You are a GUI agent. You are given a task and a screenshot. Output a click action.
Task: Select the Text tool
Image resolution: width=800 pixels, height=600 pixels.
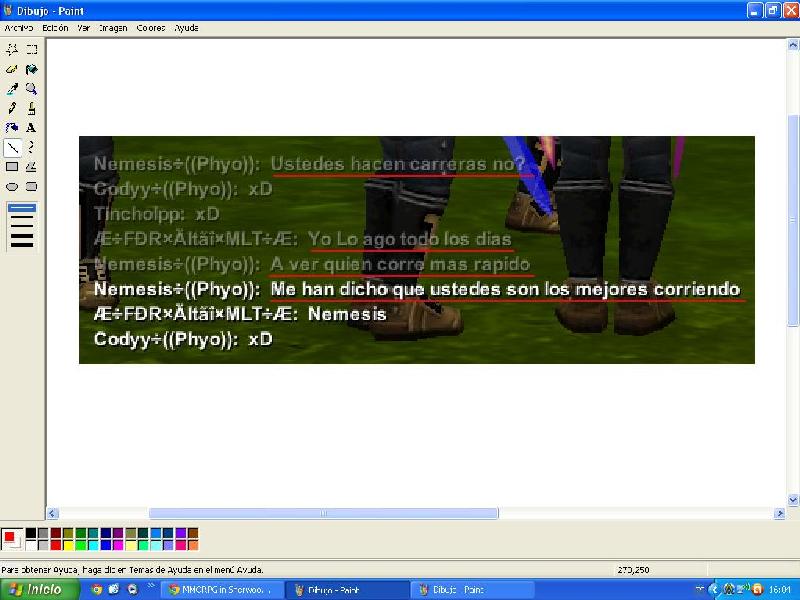(32, 128)
